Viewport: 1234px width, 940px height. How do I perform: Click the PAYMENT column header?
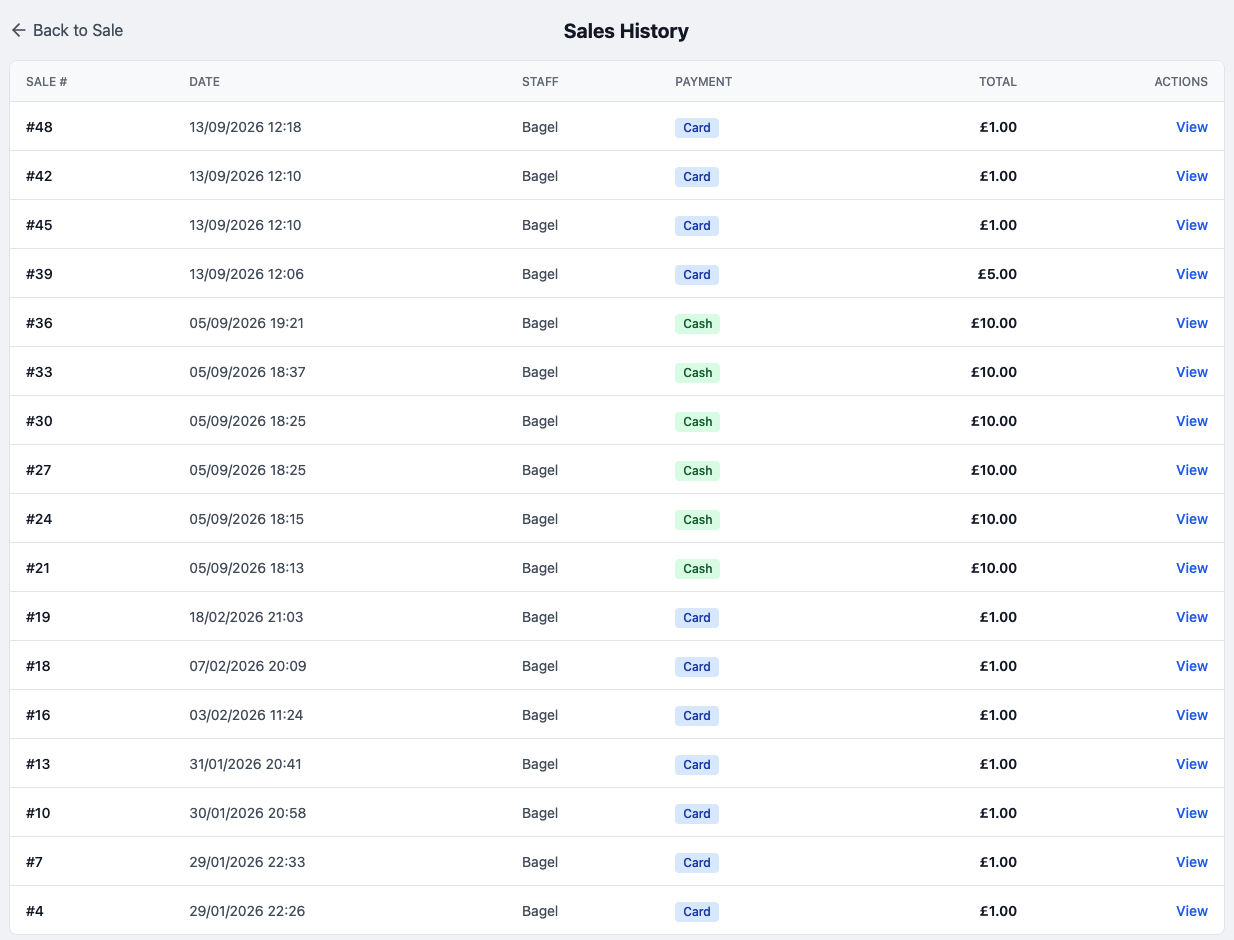(703, 82)
